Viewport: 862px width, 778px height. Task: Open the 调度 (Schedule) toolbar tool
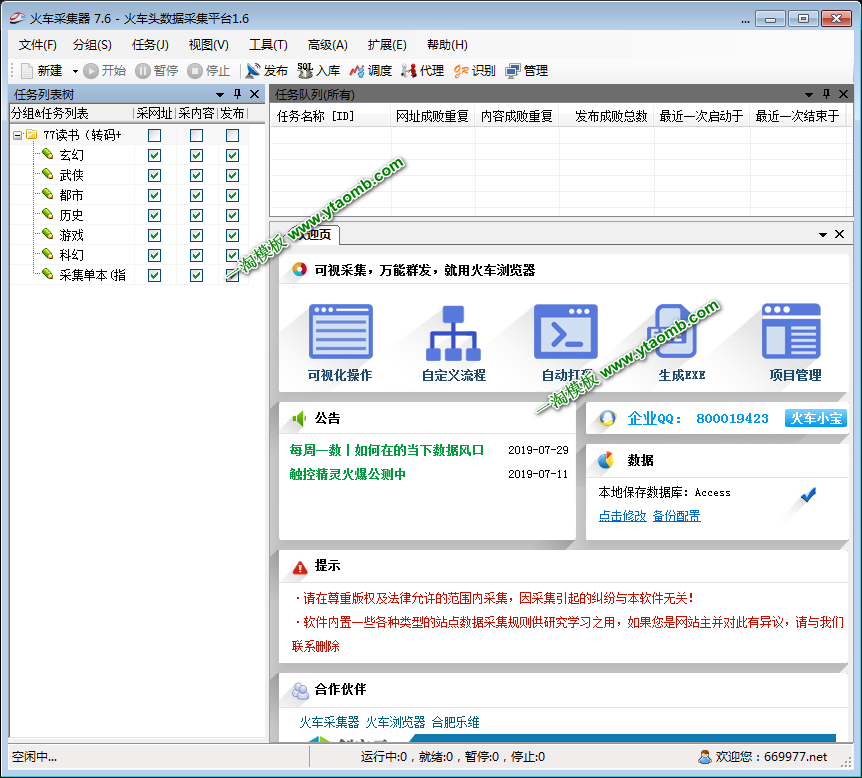[x=371, y=71]
